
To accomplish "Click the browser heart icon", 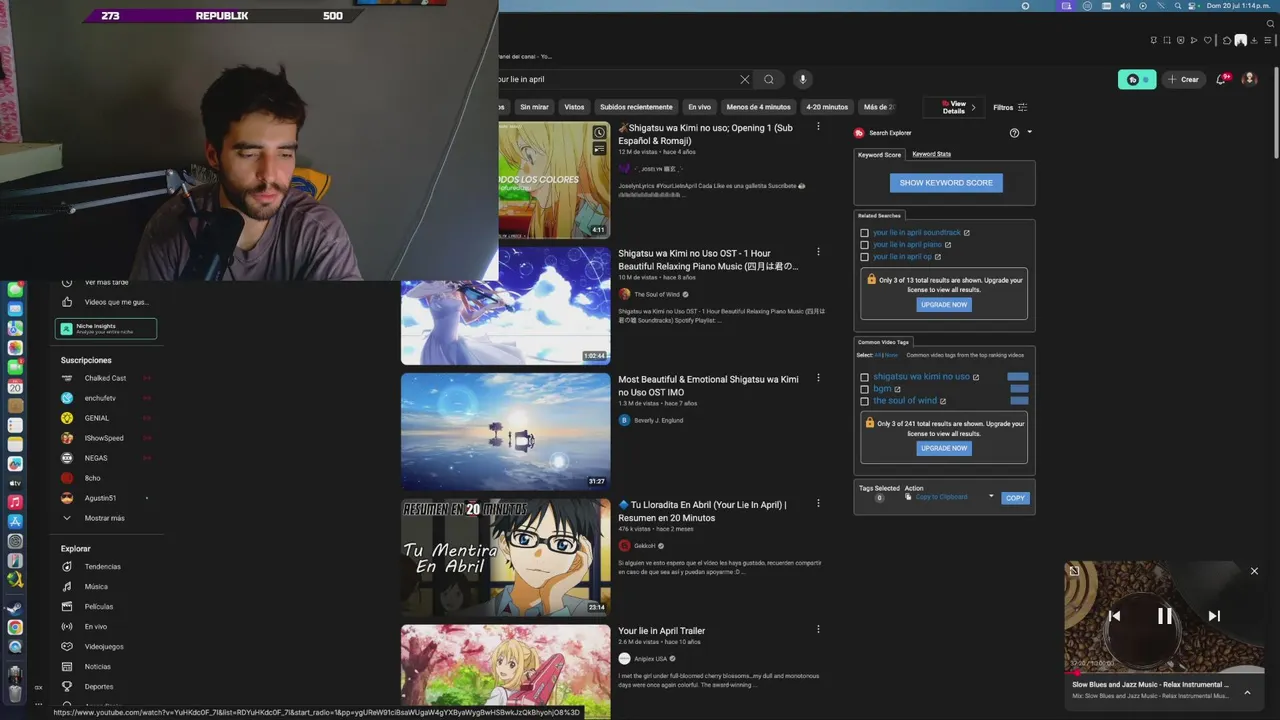I will (1208, 41).
